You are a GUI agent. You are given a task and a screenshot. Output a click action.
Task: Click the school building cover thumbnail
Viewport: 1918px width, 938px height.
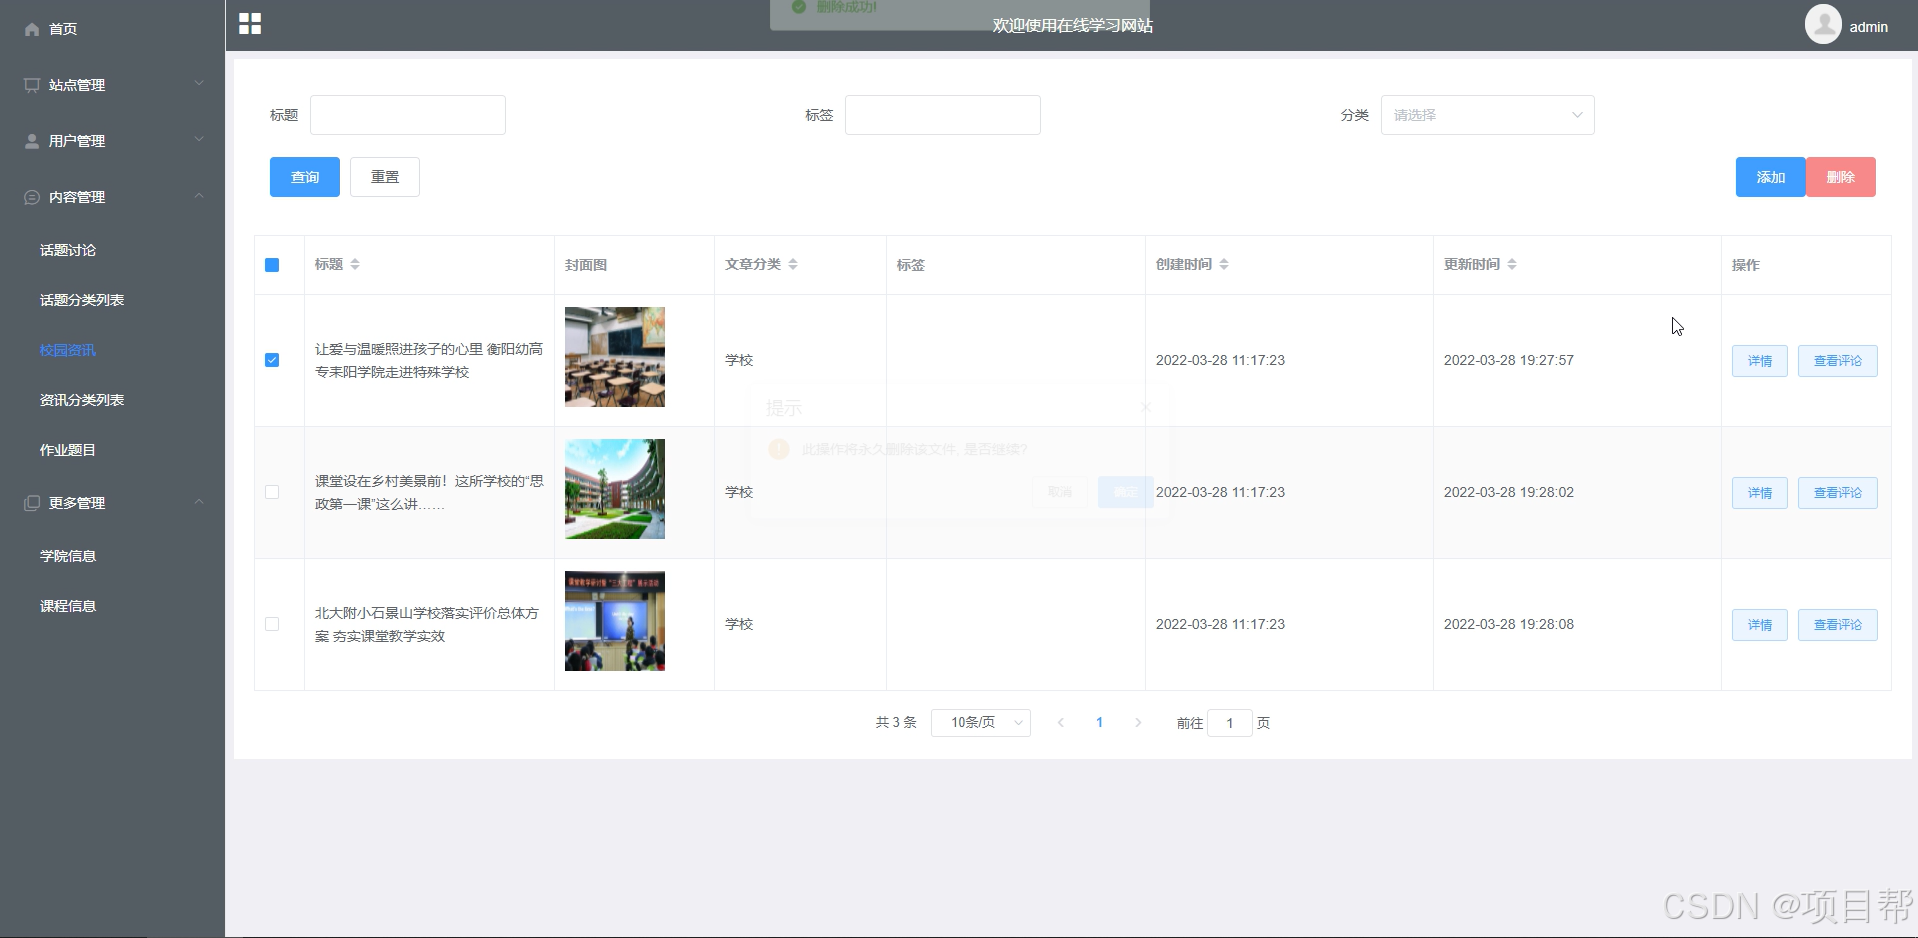(x=615, y=489)
